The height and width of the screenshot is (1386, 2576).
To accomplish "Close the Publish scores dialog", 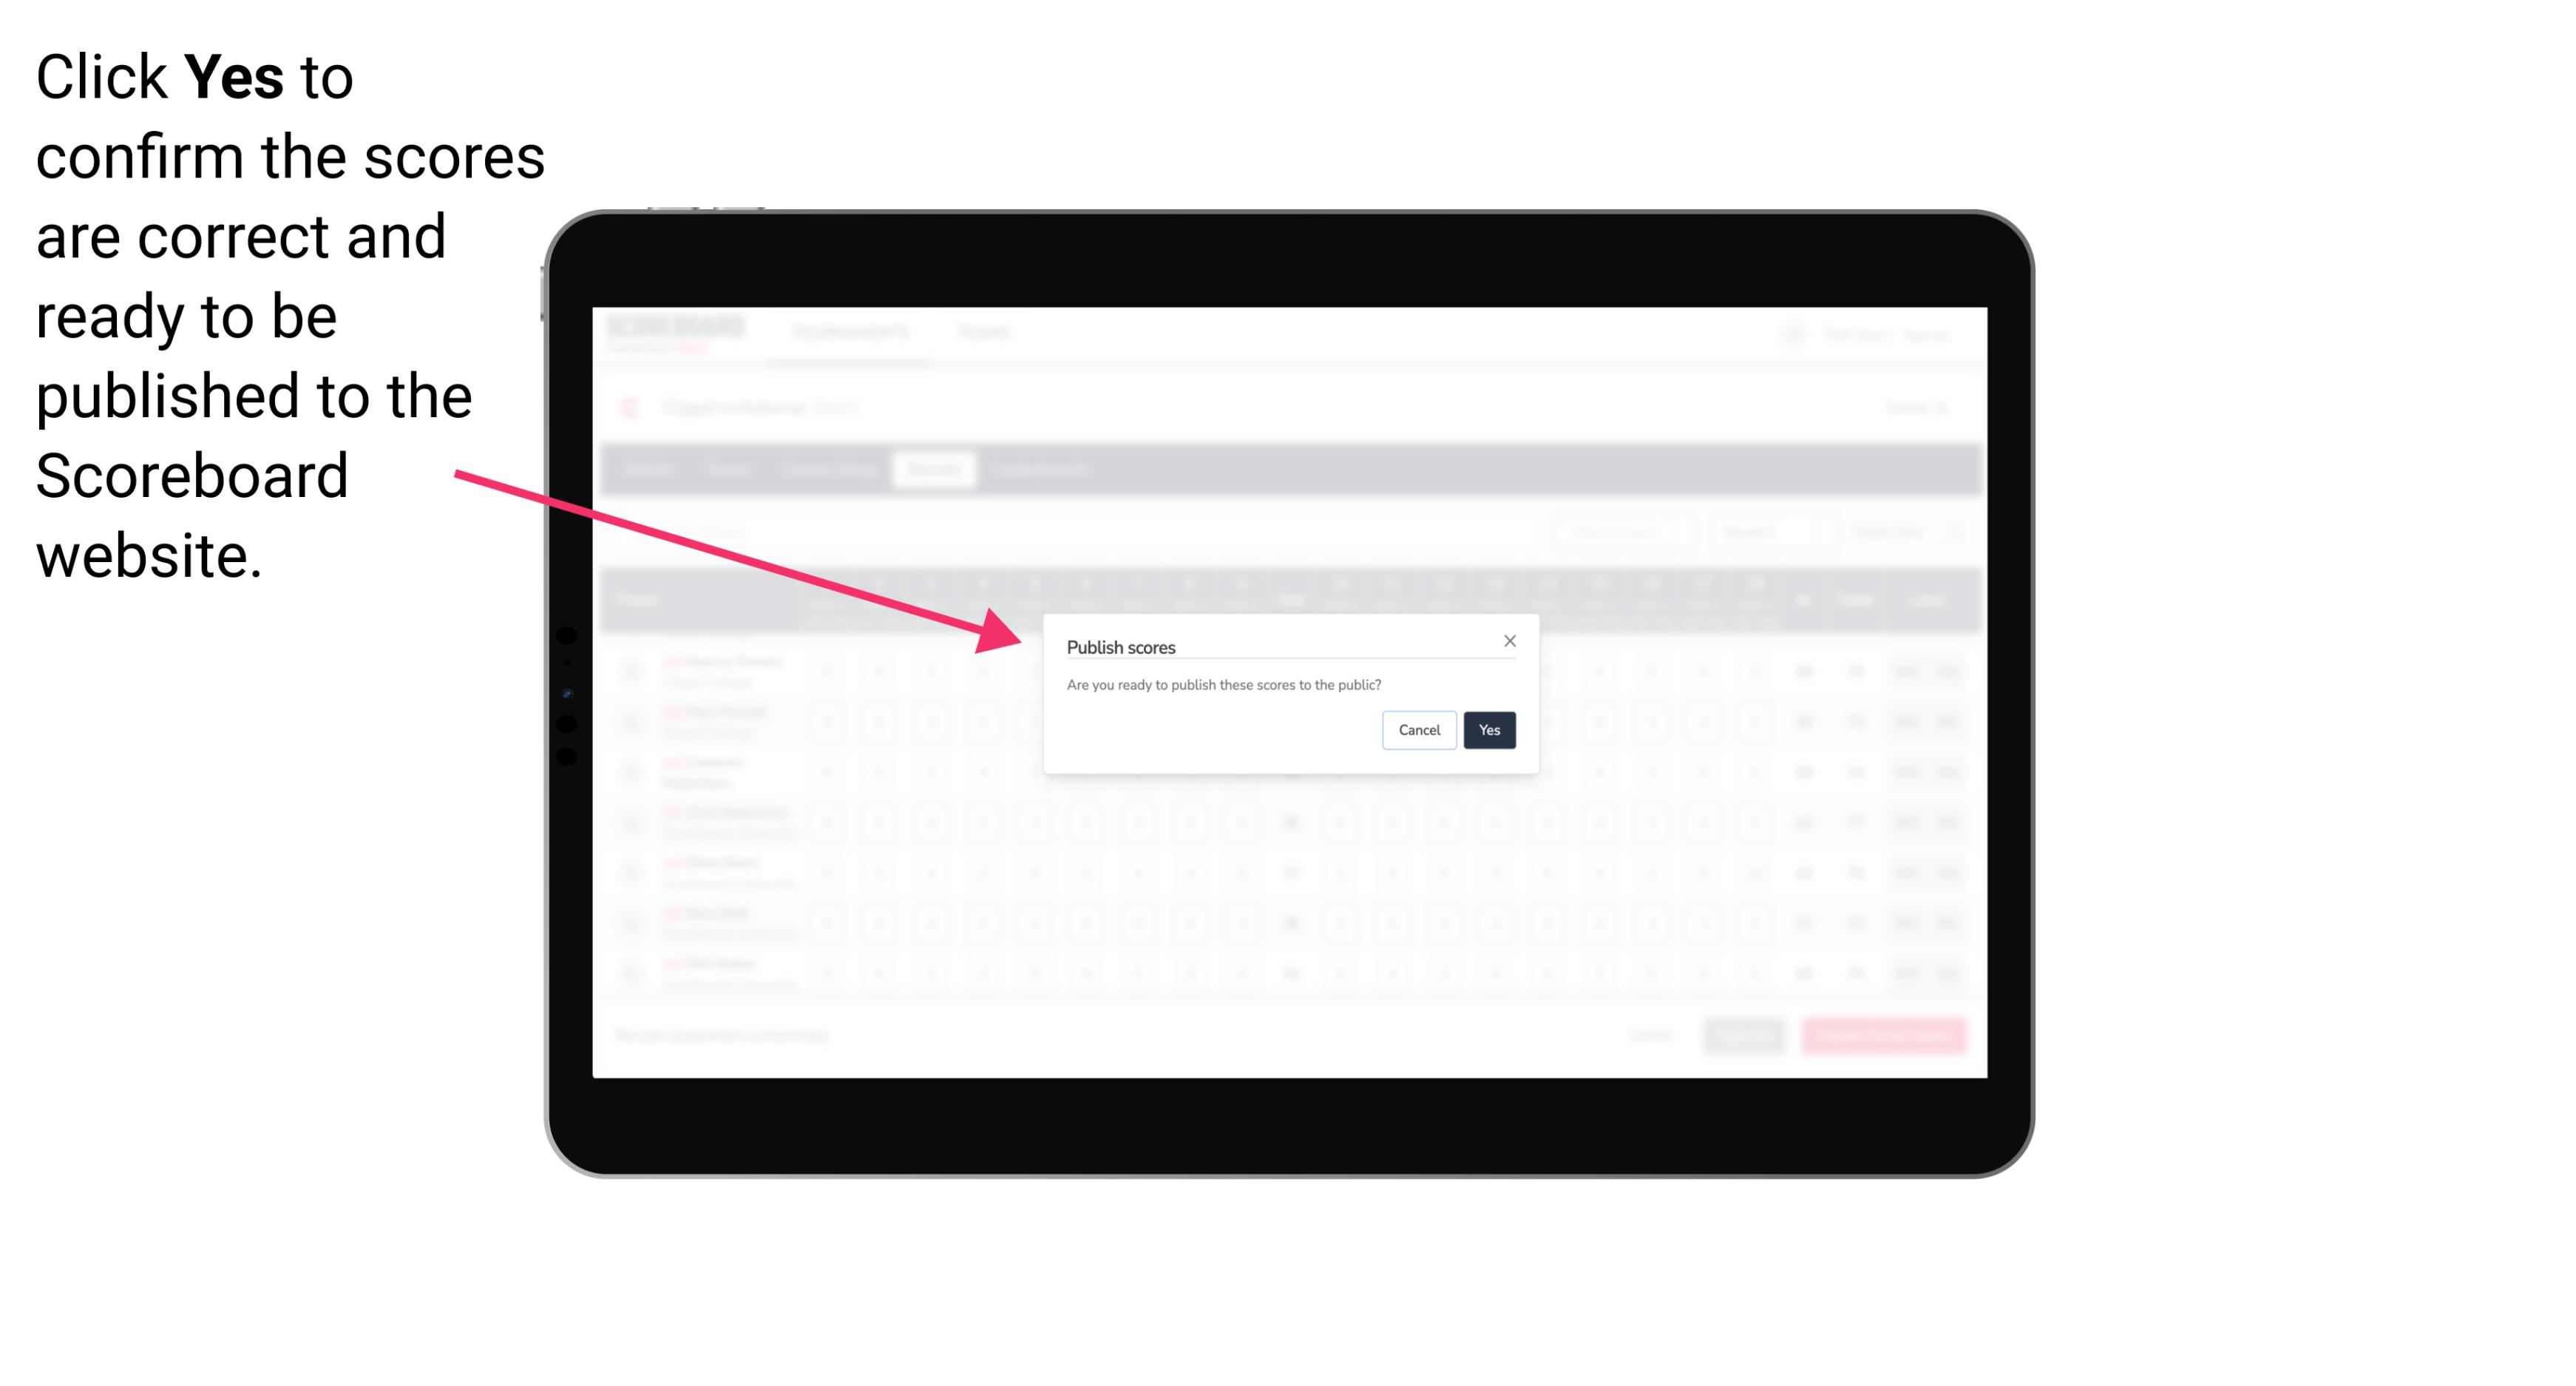I will pos(1510,640).
